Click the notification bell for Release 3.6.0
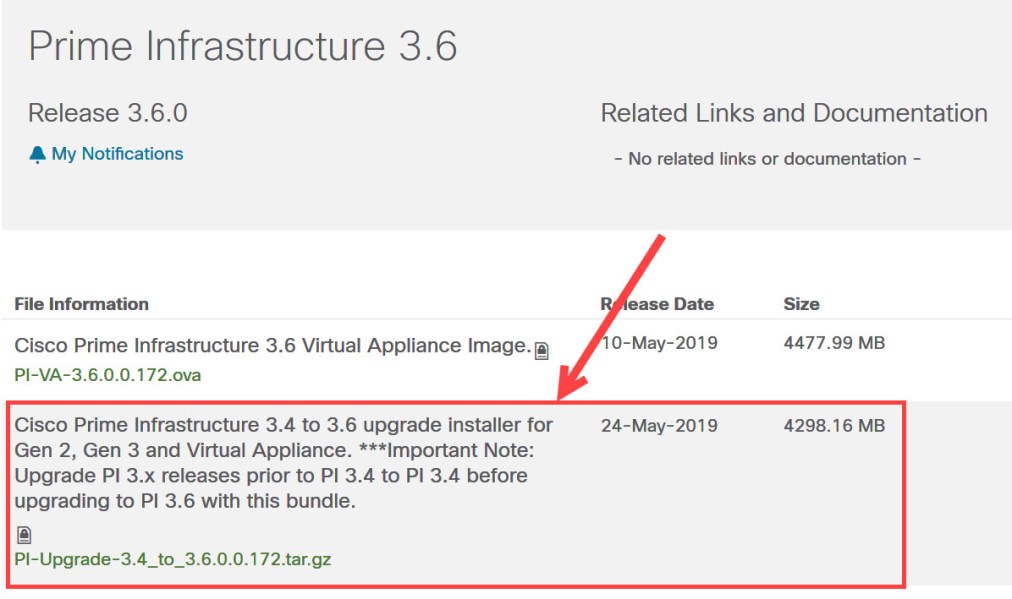Screen dimensions: 1012x599 [36, 153]
